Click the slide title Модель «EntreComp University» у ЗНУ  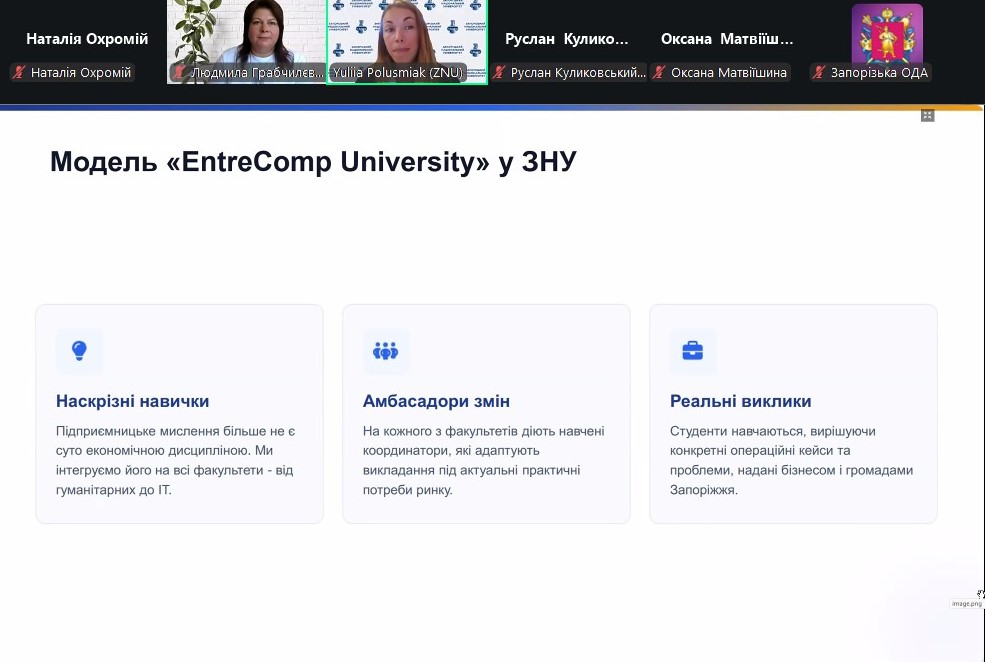[x=313, y=161]
